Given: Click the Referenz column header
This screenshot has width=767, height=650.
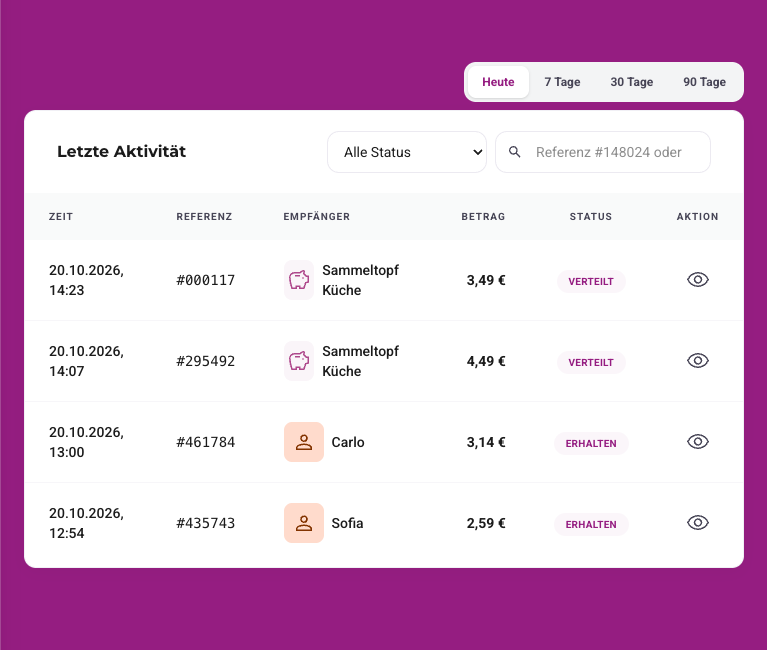Looking at the screenshot, I should 204,217.
